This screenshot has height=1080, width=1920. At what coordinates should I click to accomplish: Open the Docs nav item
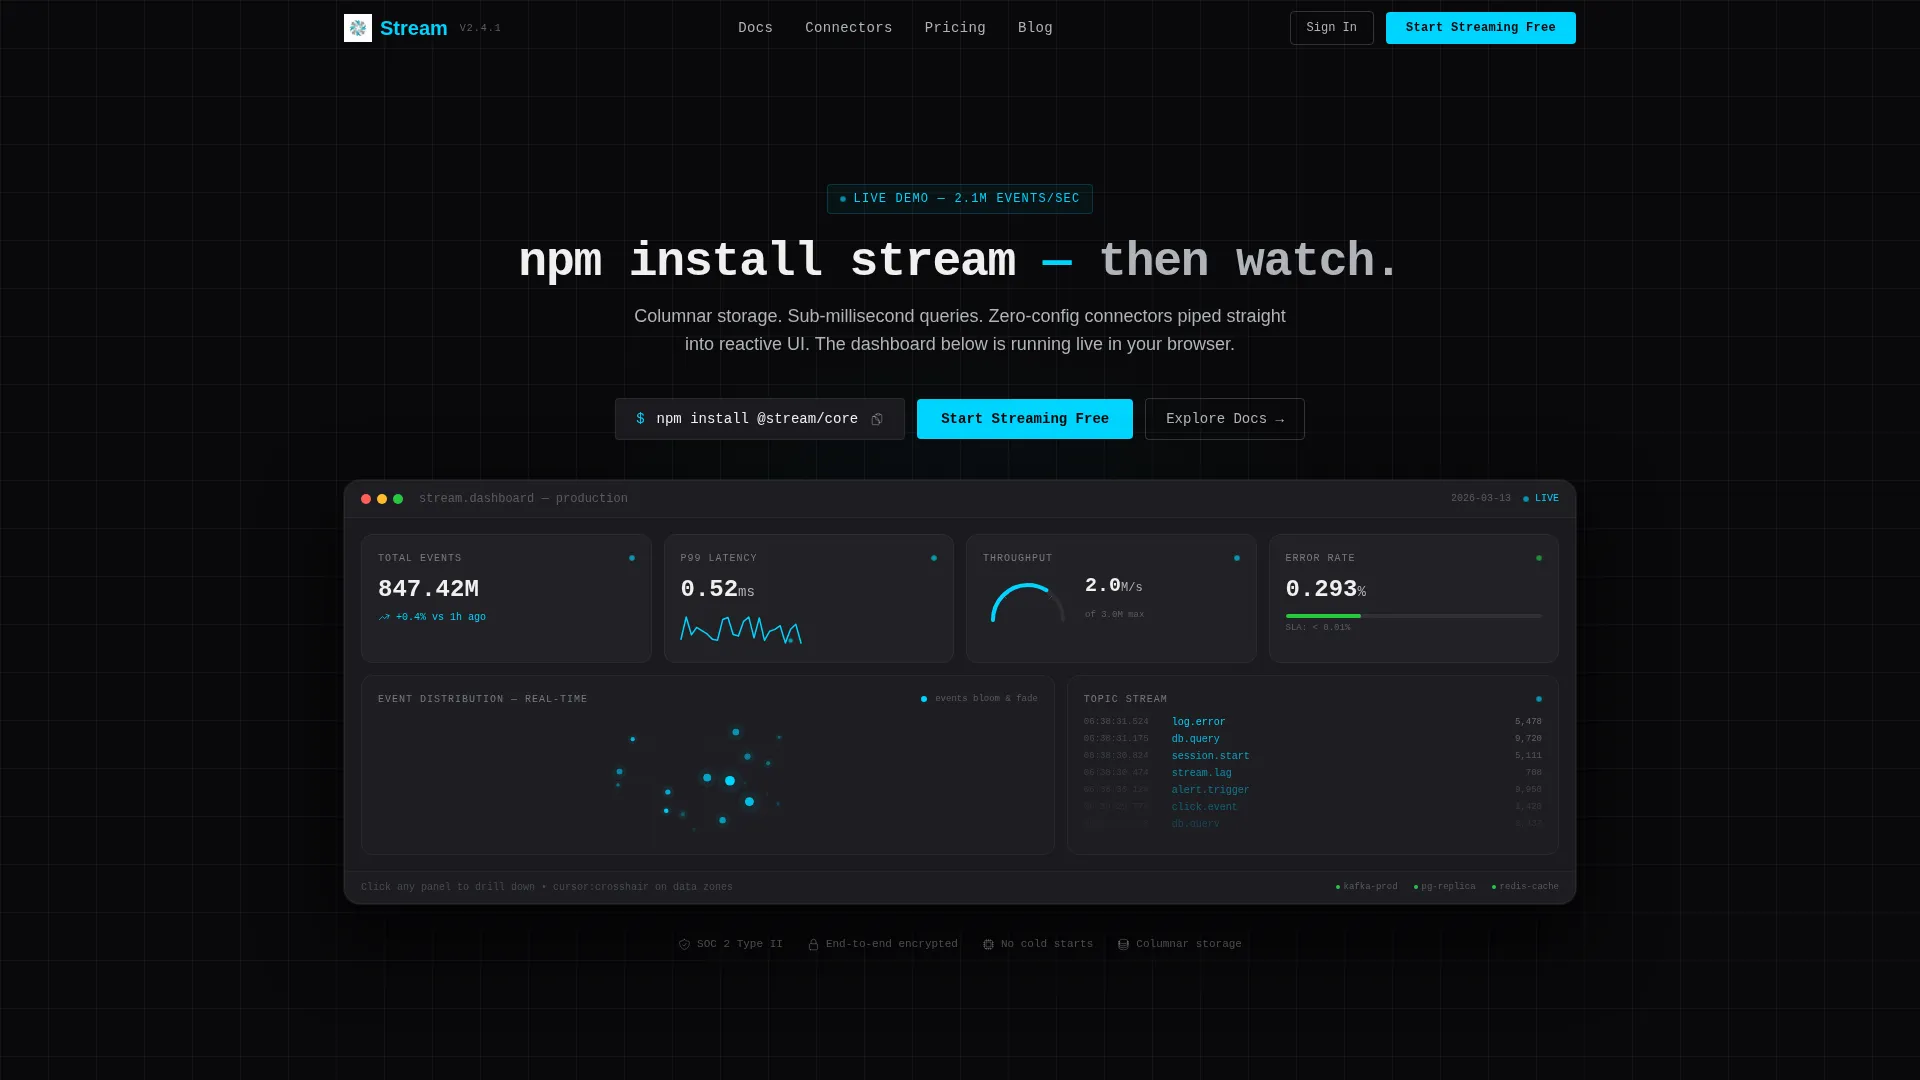(x=755, y=28)
